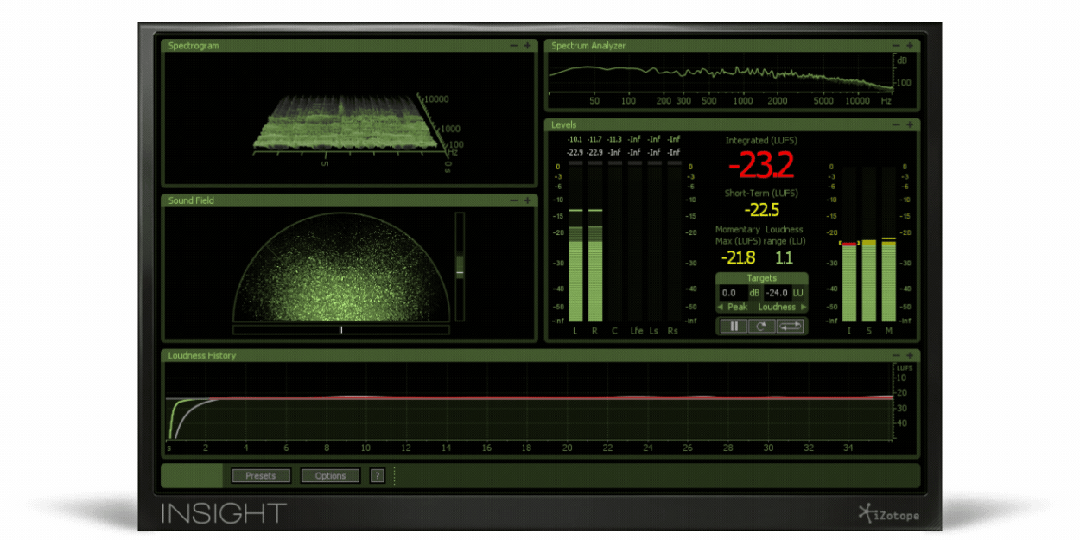The width and height of the screenshot is (1080, 540).
Task: Click the right arrow beside Loudness
Action: tap(802, 307)
